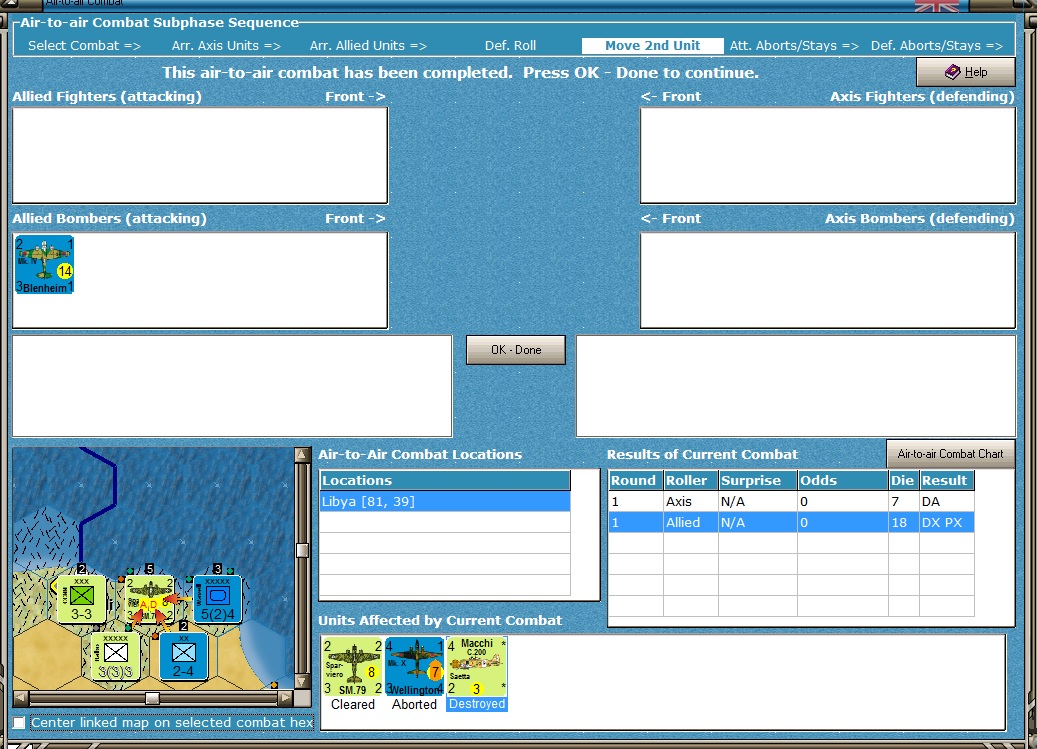Click the Round column header

636,481
